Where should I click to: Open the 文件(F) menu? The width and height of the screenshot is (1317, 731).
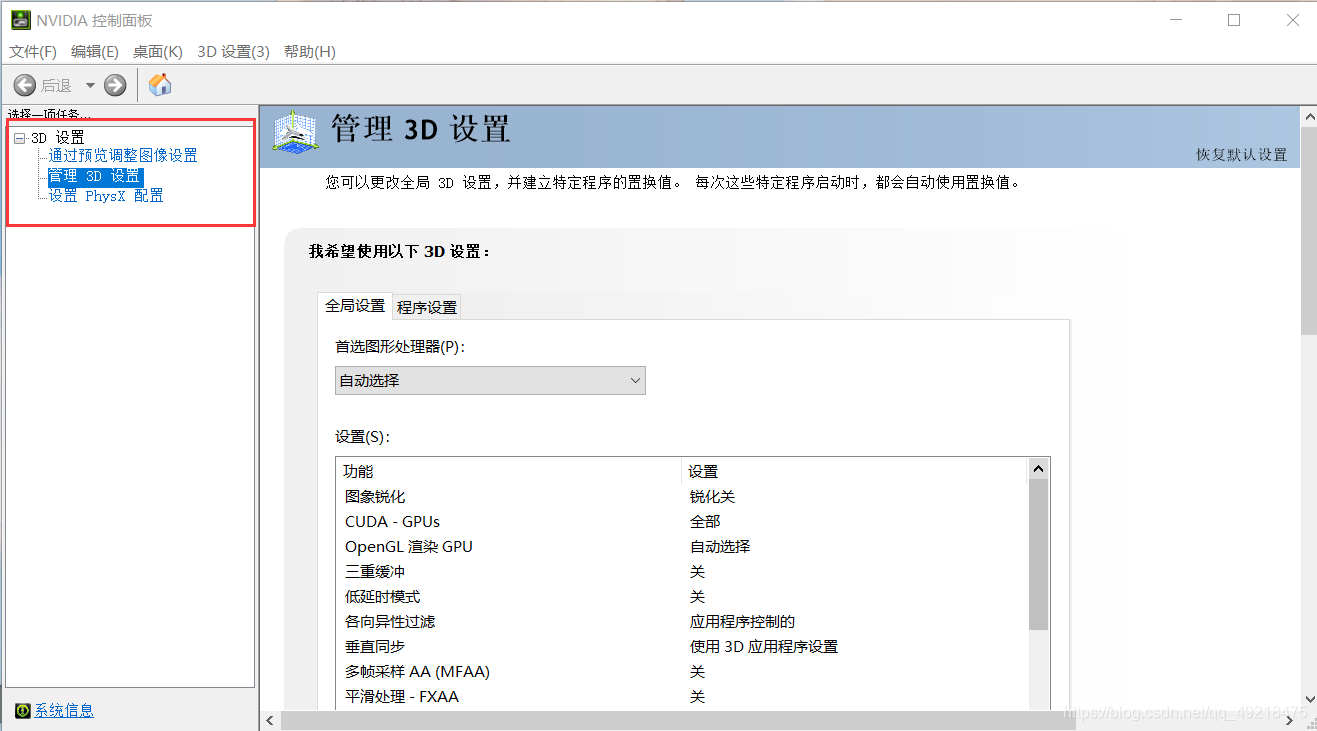click(33, 51)
